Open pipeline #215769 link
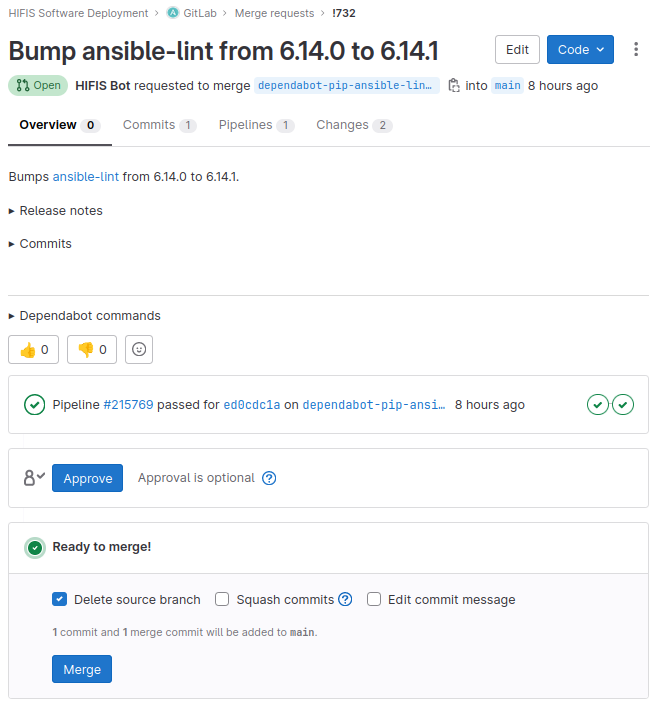 (x=128, y=405)
